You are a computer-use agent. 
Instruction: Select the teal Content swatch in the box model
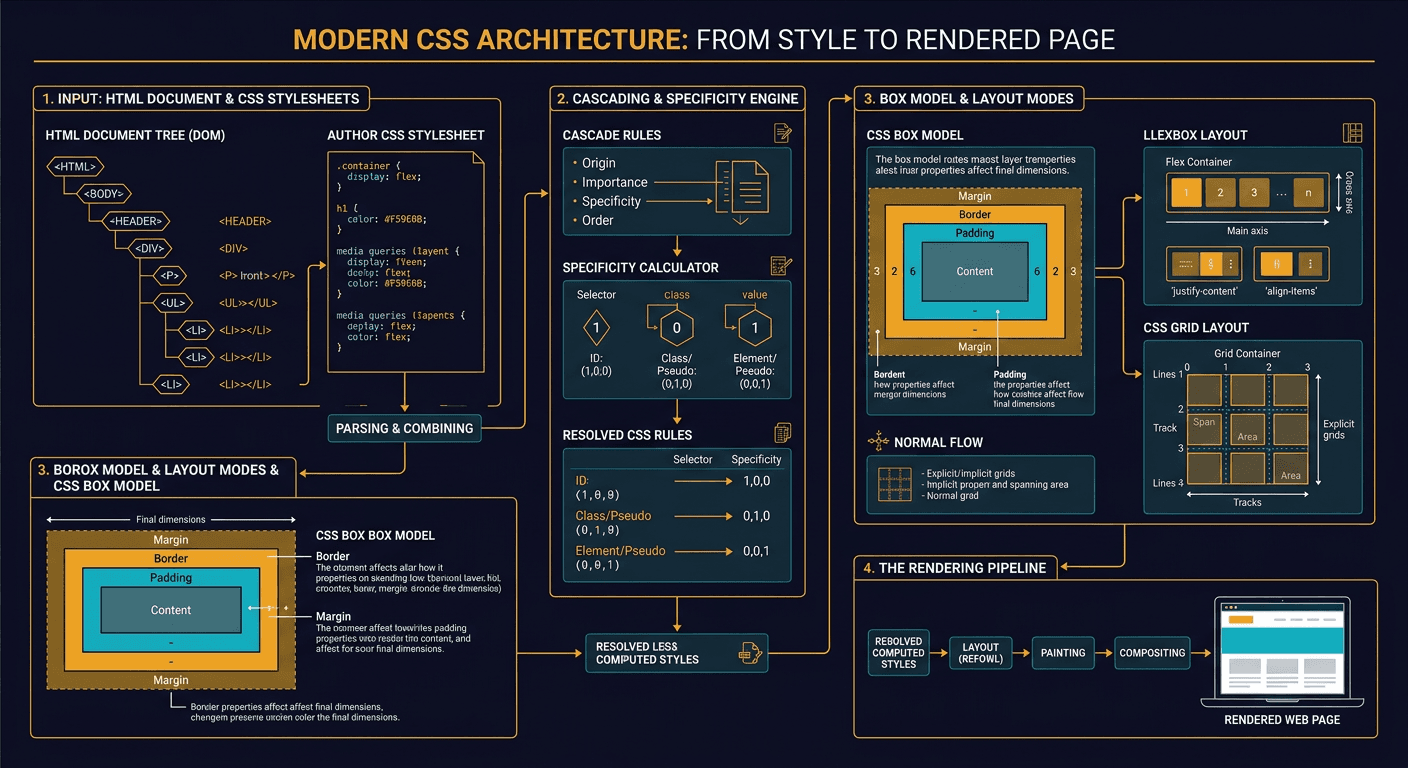click(975, 271)
